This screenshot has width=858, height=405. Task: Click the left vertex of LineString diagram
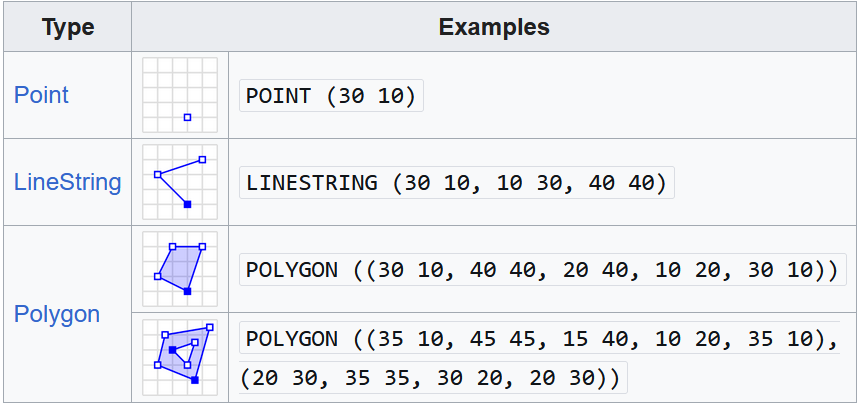click(x=158, y=175)
